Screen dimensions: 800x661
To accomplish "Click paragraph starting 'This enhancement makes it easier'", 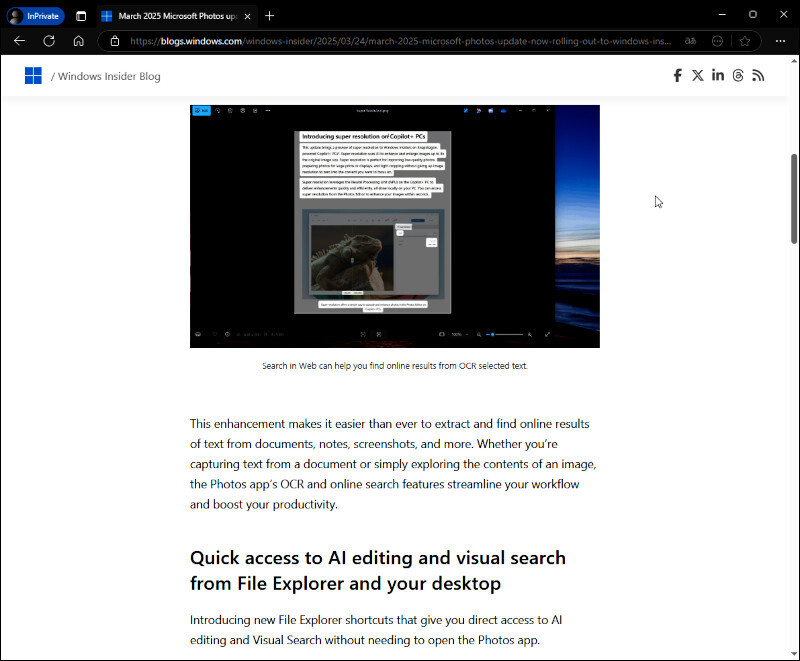I will click(x=393, y=464).
